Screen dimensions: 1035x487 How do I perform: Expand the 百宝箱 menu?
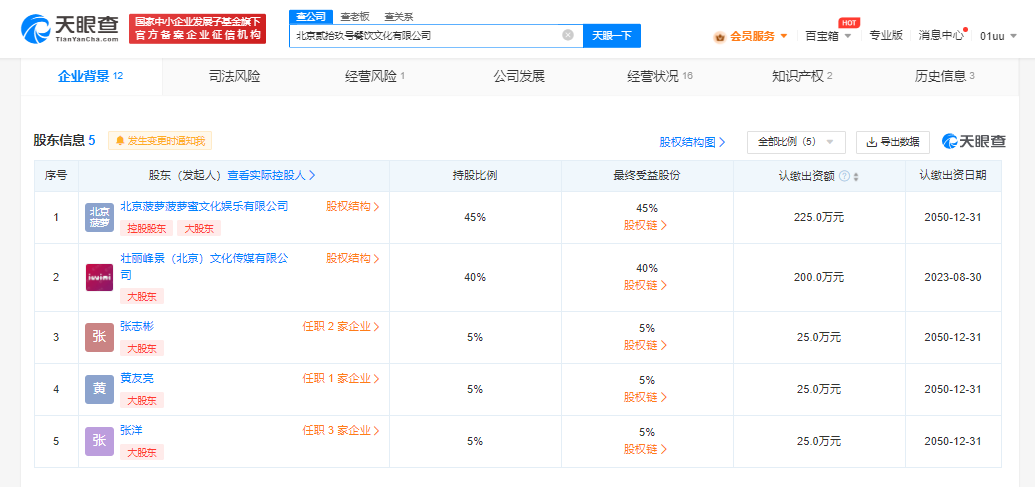[x=828, y=36]
